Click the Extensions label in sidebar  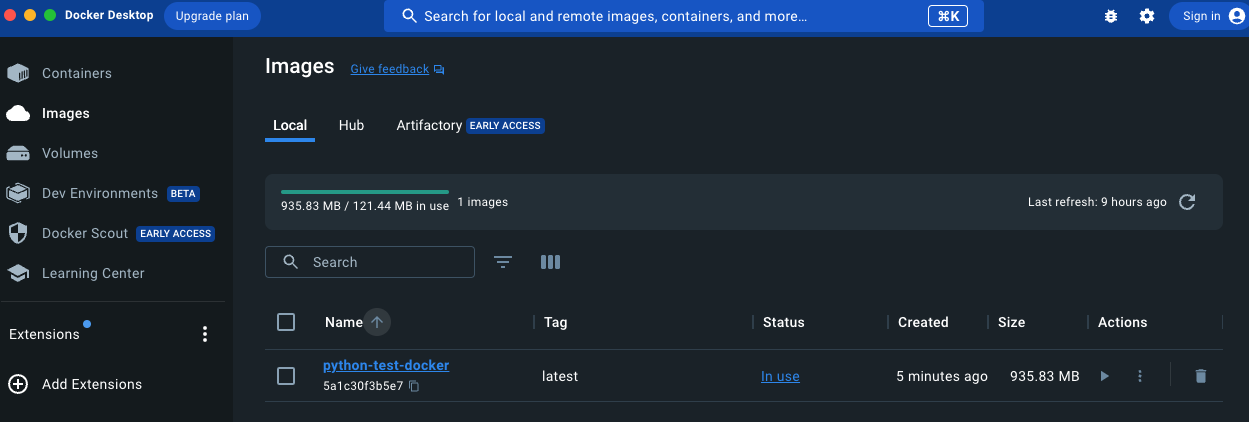tap(44, 334)
